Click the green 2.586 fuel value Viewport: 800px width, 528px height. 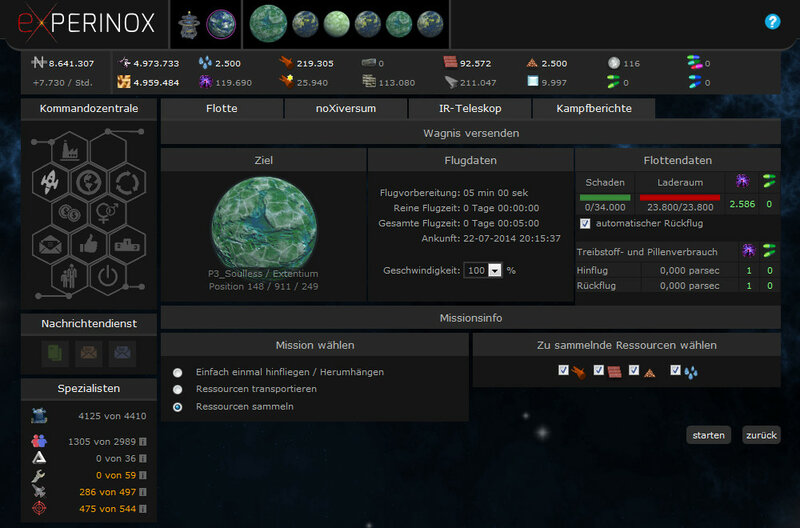point(742,205)
